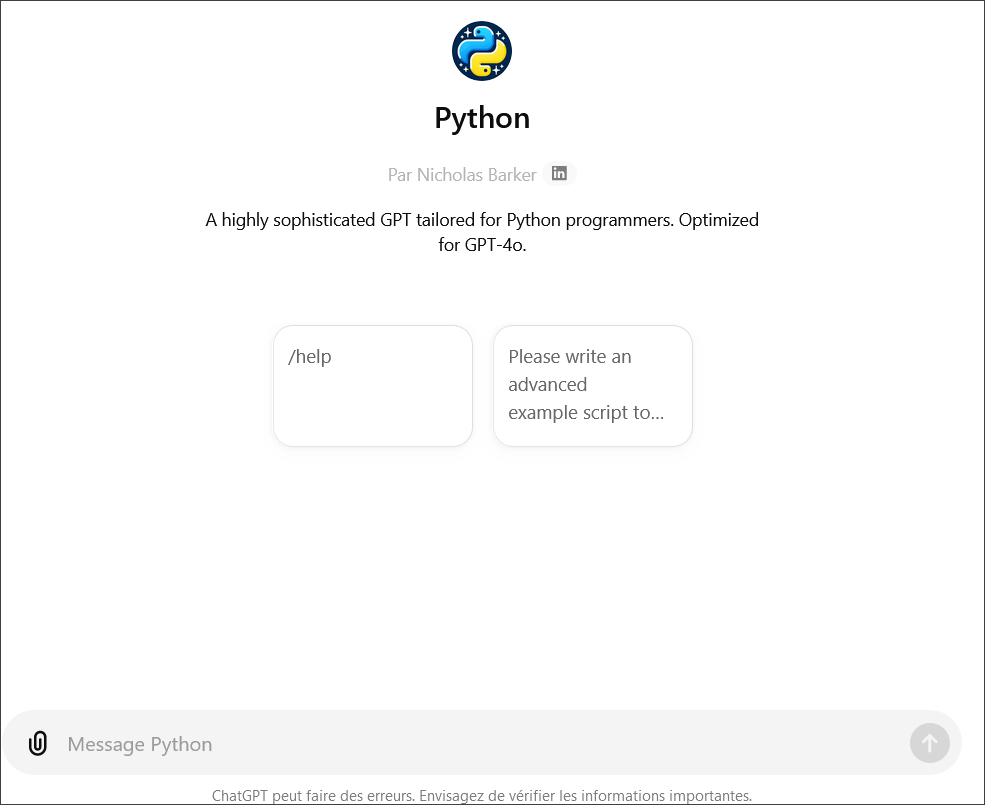
Task: Click the GPT description paragraph
Action: pyautogui.click(x=481, y=233)
